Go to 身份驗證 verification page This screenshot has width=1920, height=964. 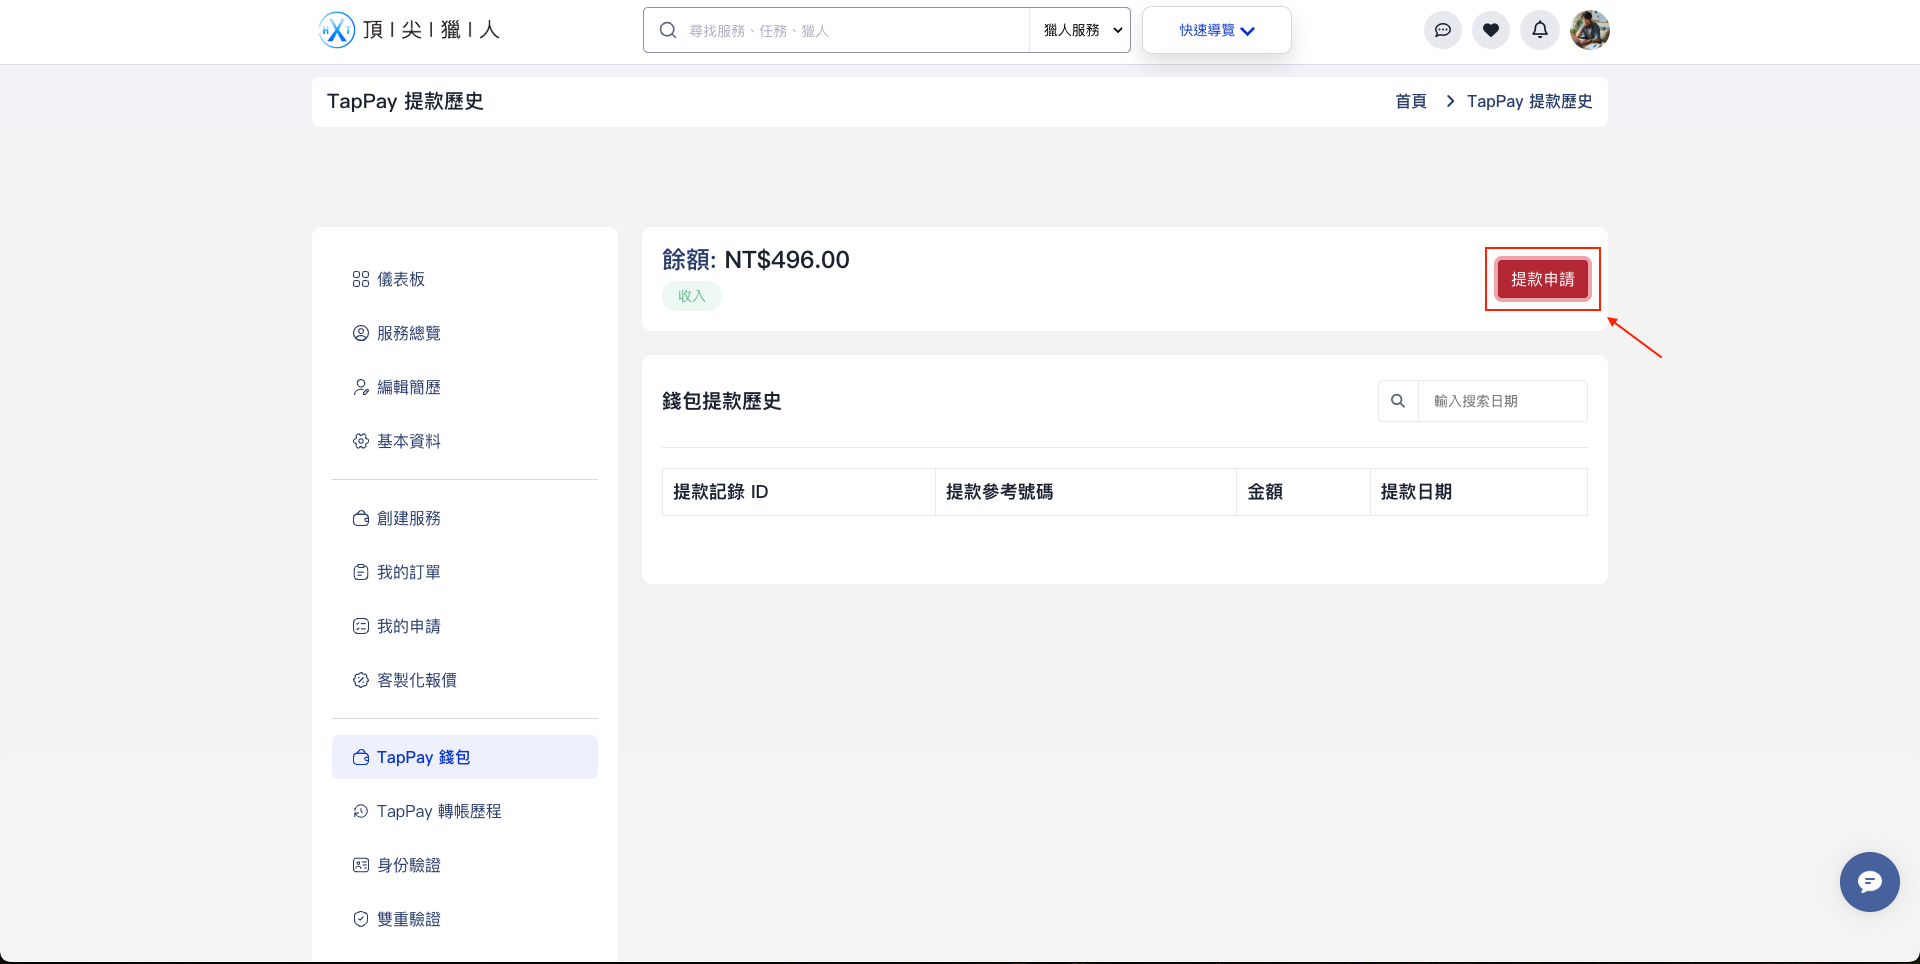tap(409, 864)
